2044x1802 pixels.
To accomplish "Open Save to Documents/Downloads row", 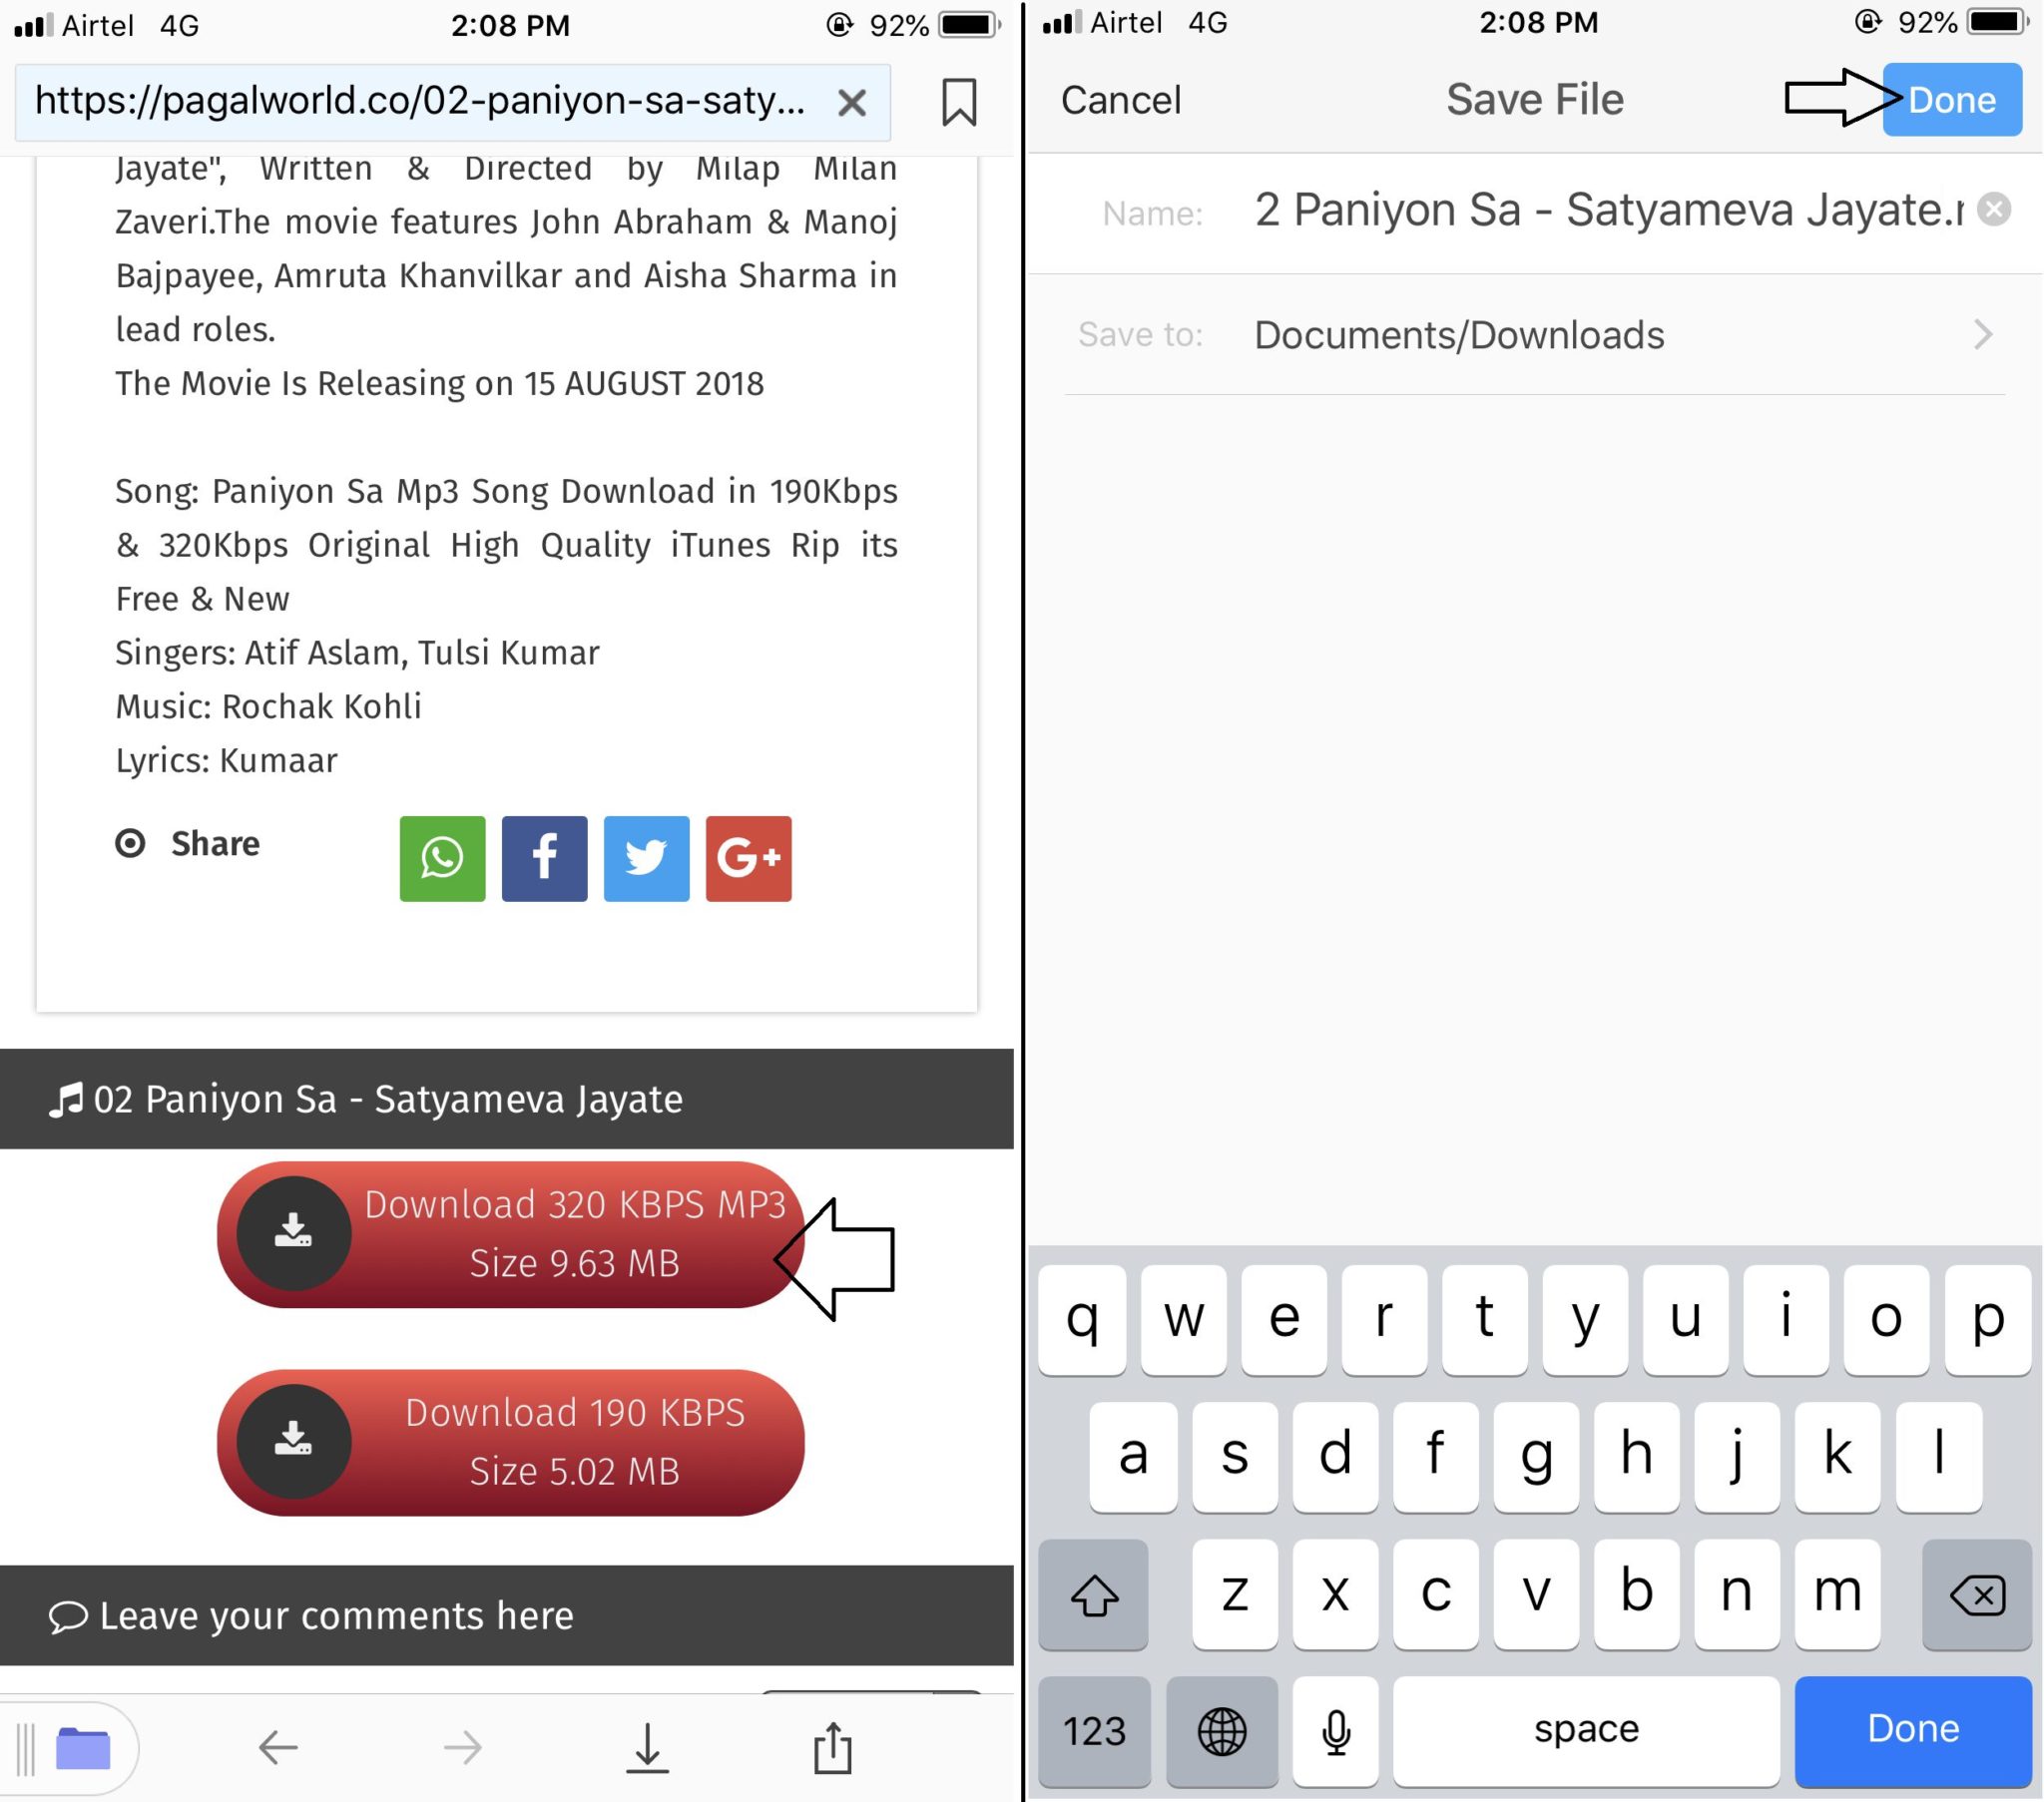I will pos(1535,334).
